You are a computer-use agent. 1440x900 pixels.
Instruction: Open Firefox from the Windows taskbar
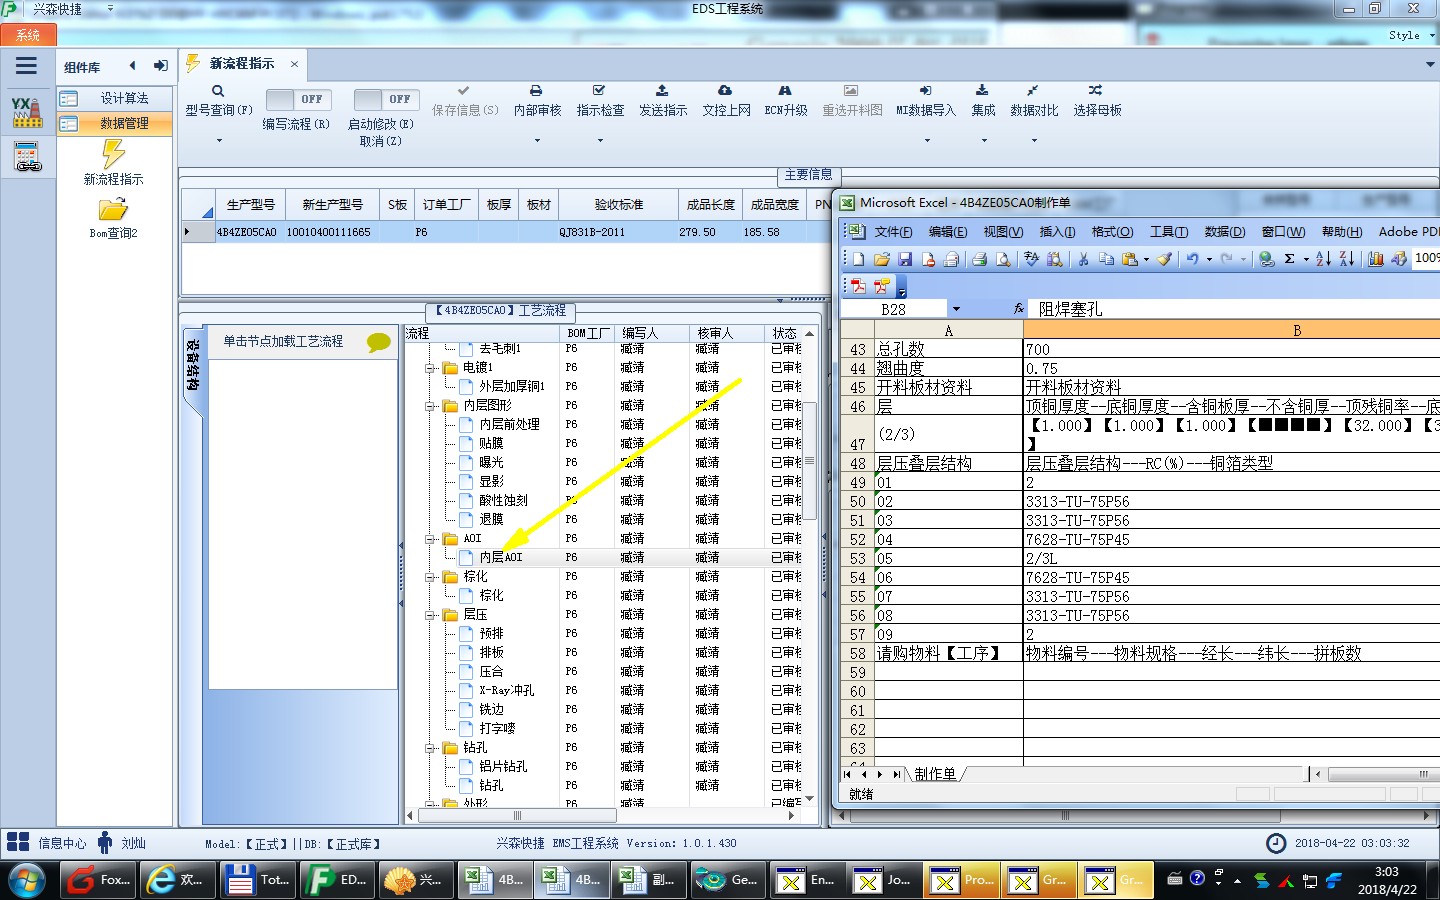[x=100, y=880]
